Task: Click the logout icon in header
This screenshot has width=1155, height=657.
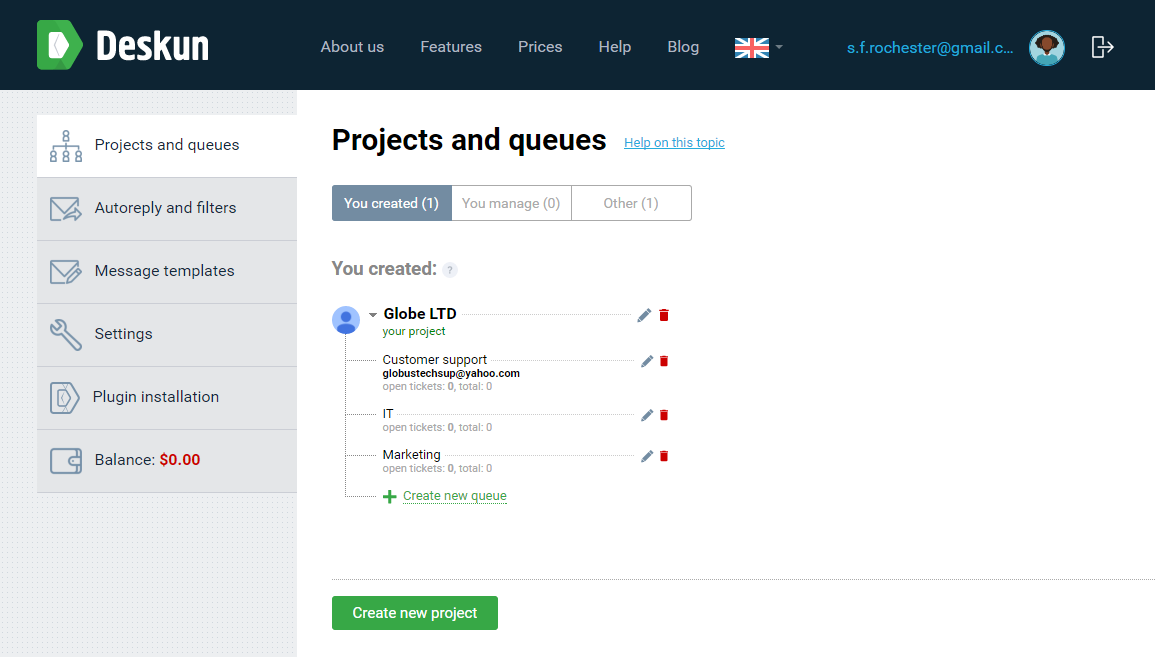Action: [x=1102, y=47]
